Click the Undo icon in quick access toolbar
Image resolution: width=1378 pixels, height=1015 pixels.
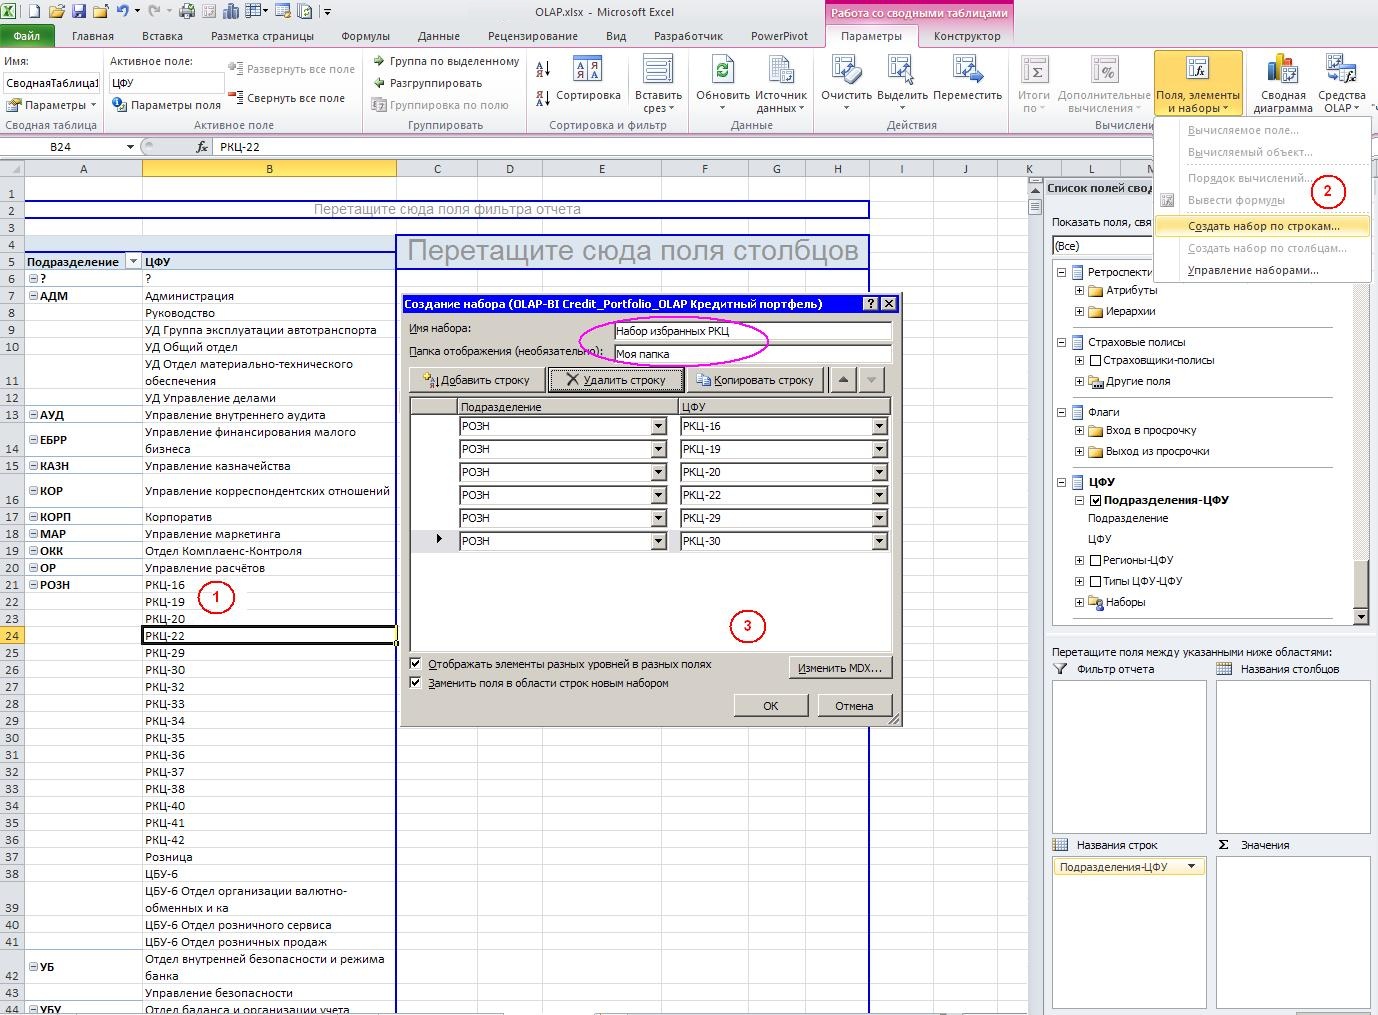(122, 12)
